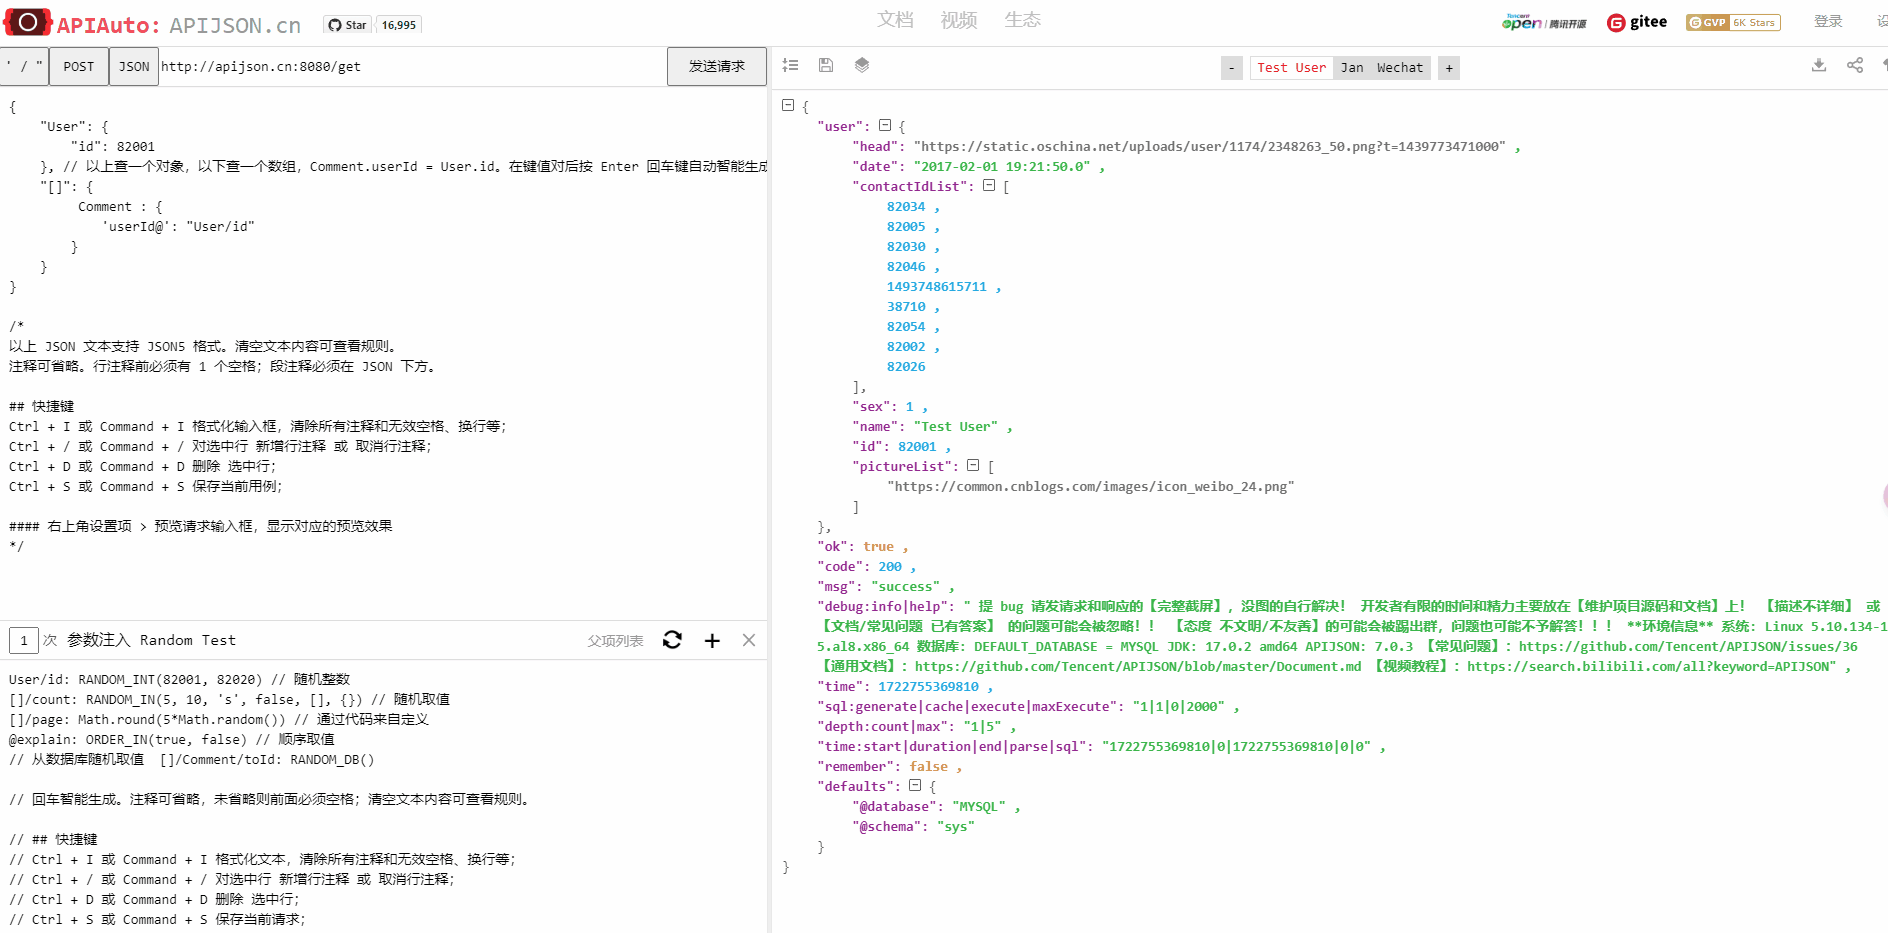Image resolution: width=1888 pixels, height=933 pixels.
Task: Click the download icon in response toolbar
Action: pos(1819,65)
